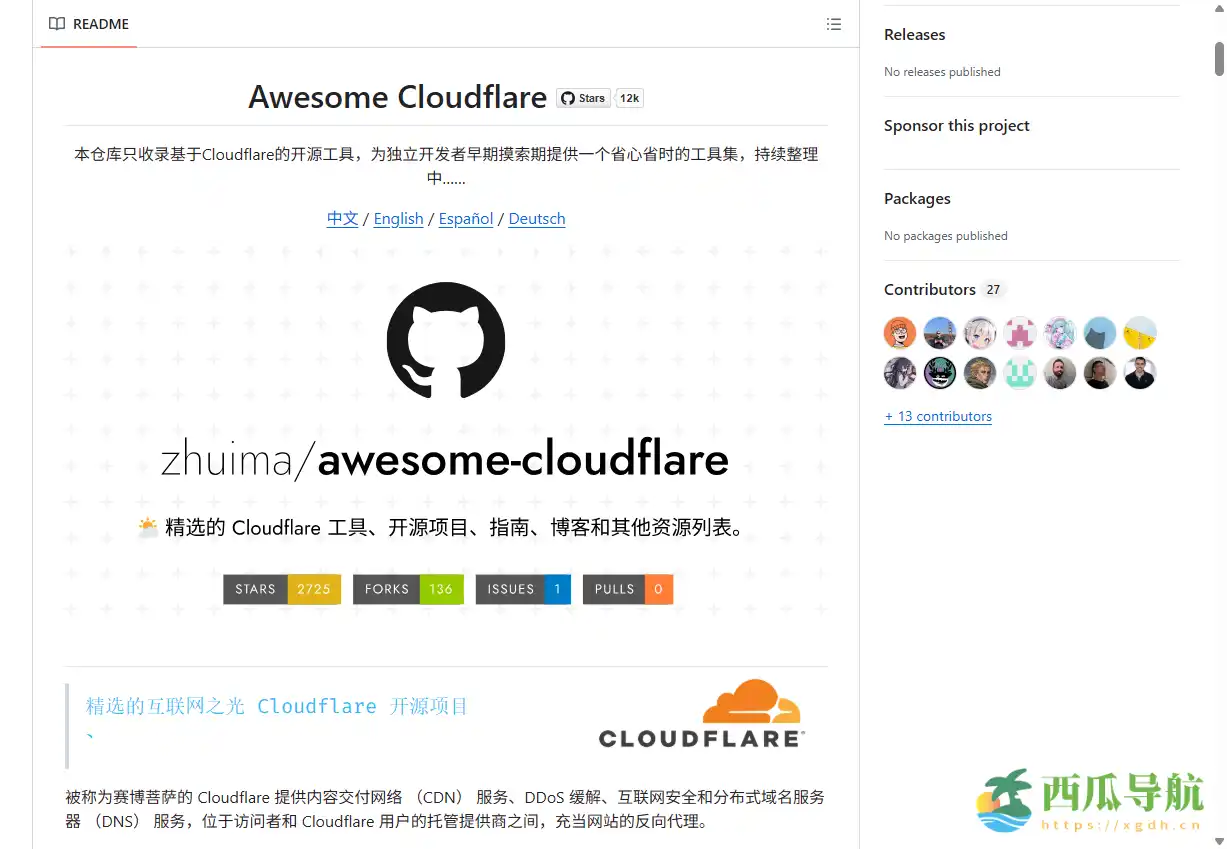
Task: Click the README book icon
Action: coord(57,24)
